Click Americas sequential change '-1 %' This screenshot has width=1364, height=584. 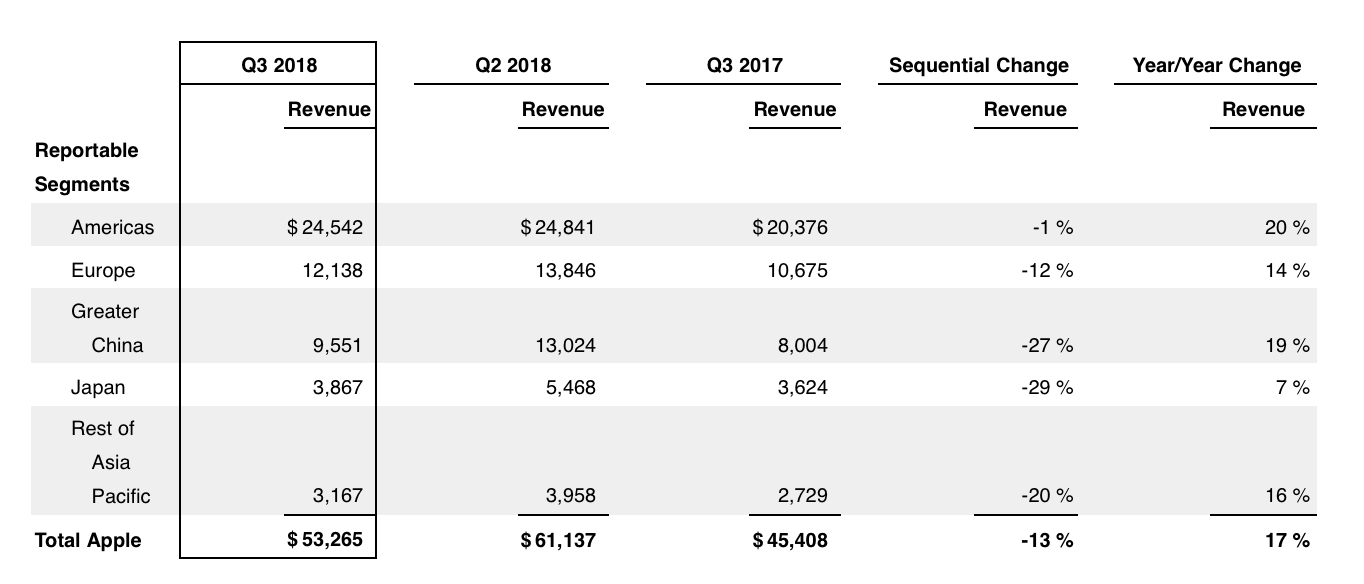pos(1053,227)
